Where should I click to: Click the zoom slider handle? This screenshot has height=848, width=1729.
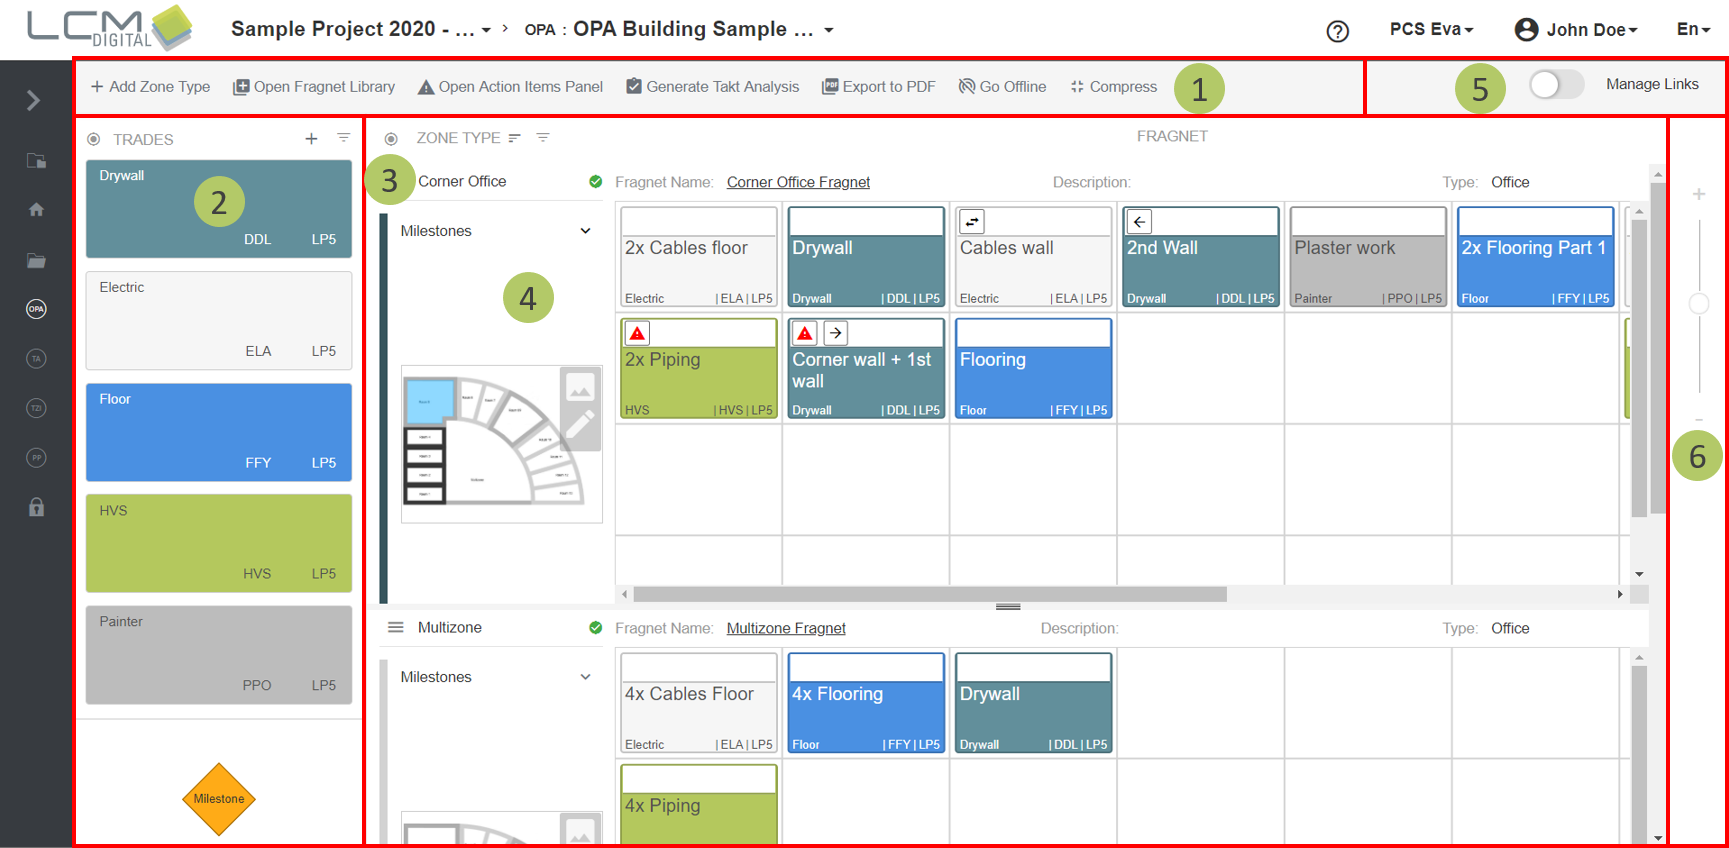(x=1698, y=304)
